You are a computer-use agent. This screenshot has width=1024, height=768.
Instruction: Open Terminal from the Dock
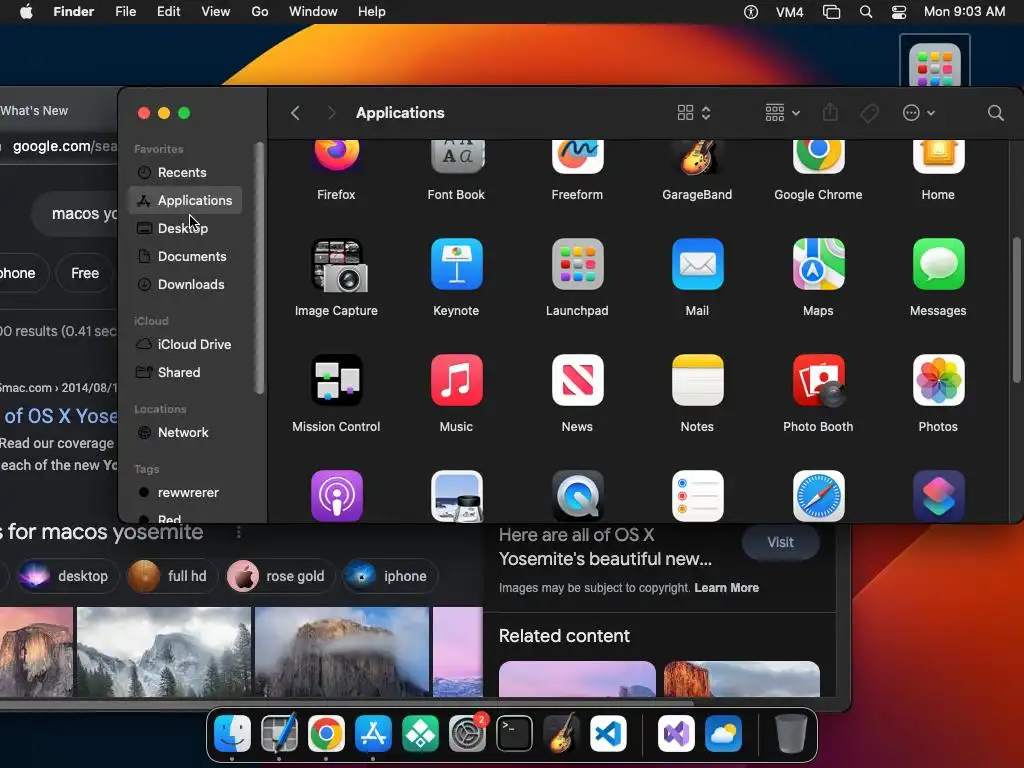coord(515,733)
